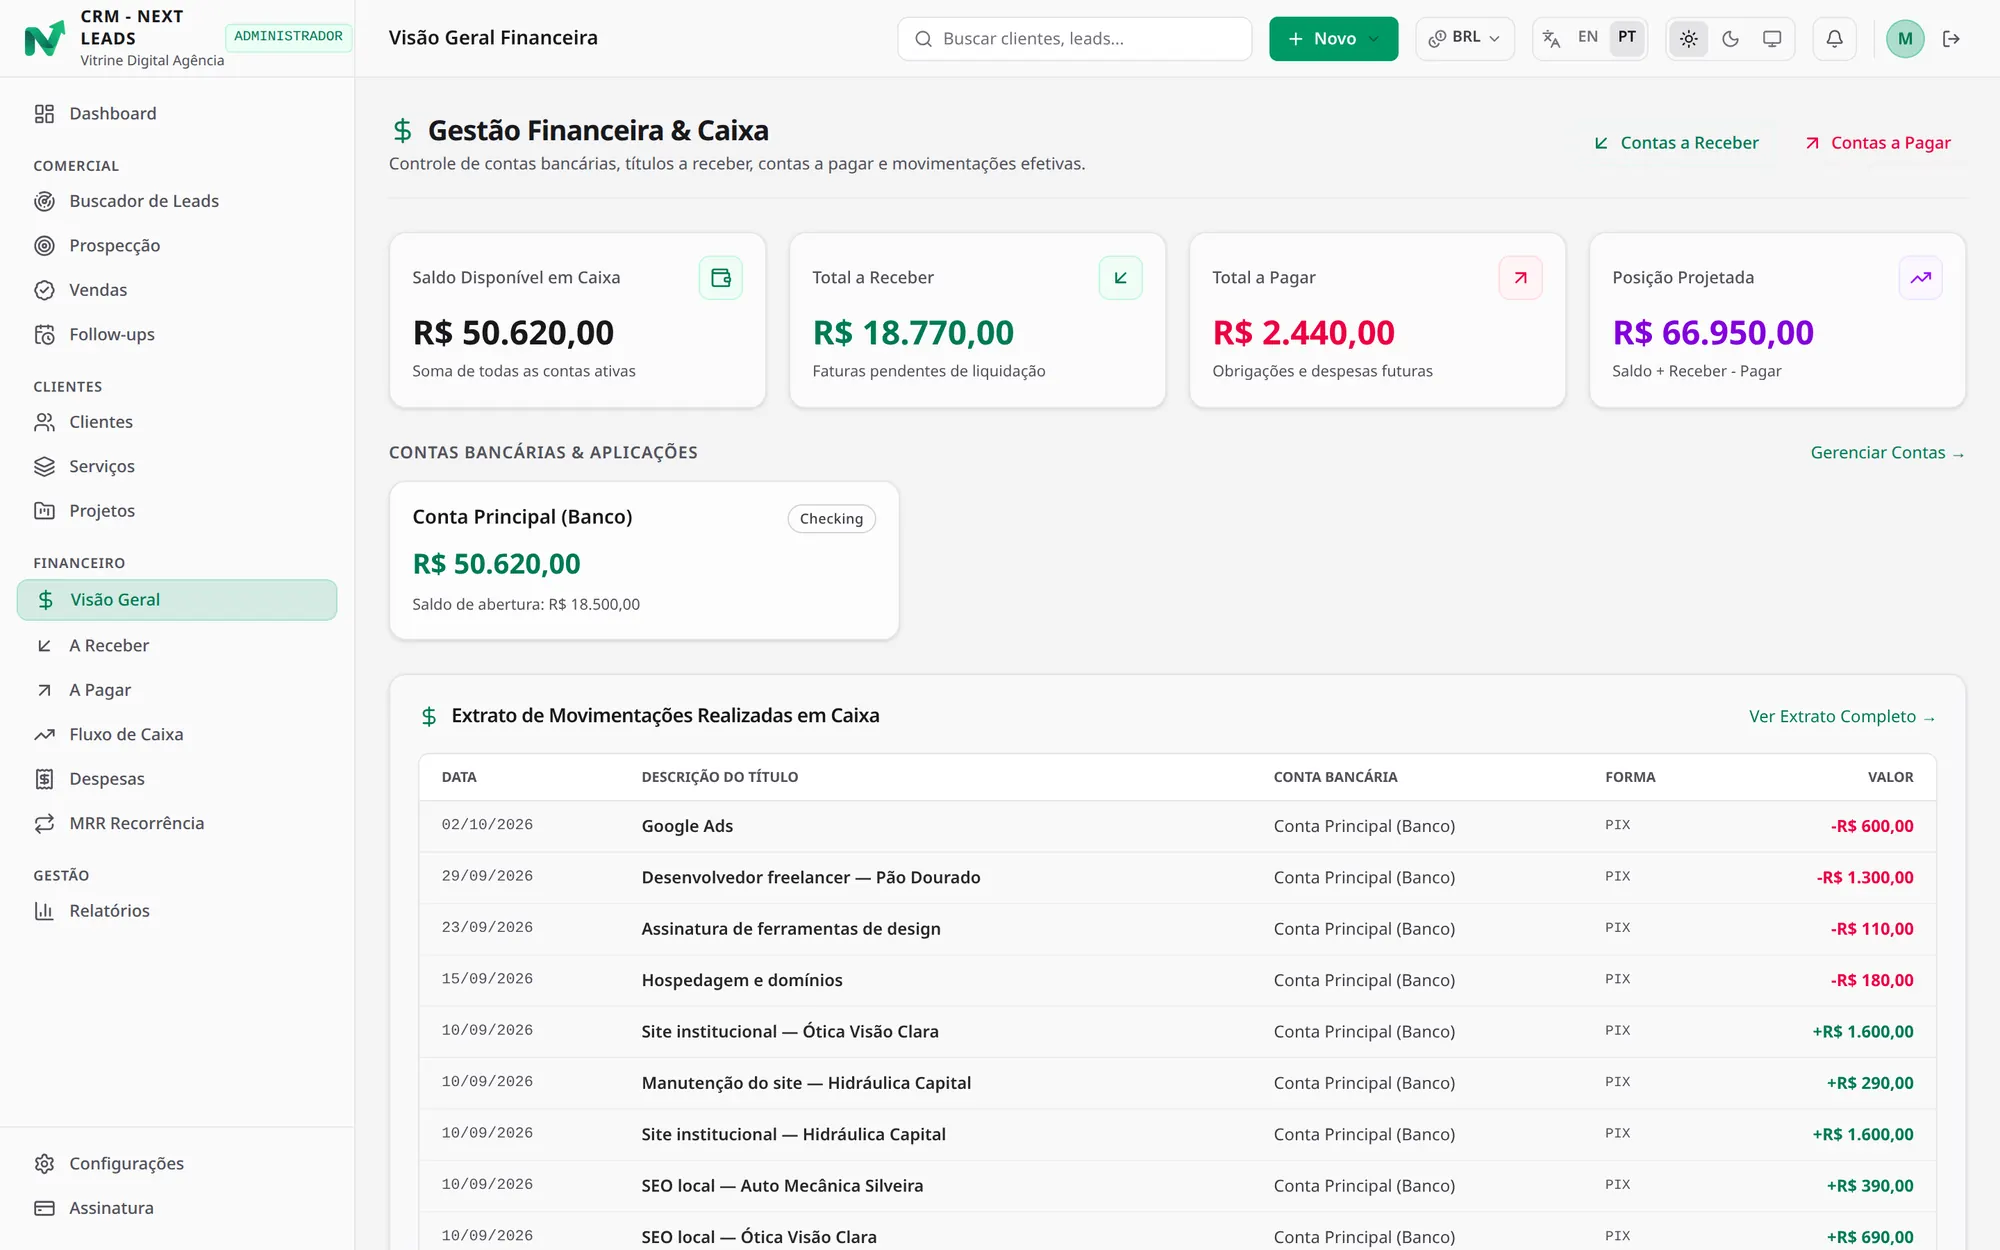Click the Checking badge on Conta Principal
The image size is (2000, 1250).
pos(831,519)
